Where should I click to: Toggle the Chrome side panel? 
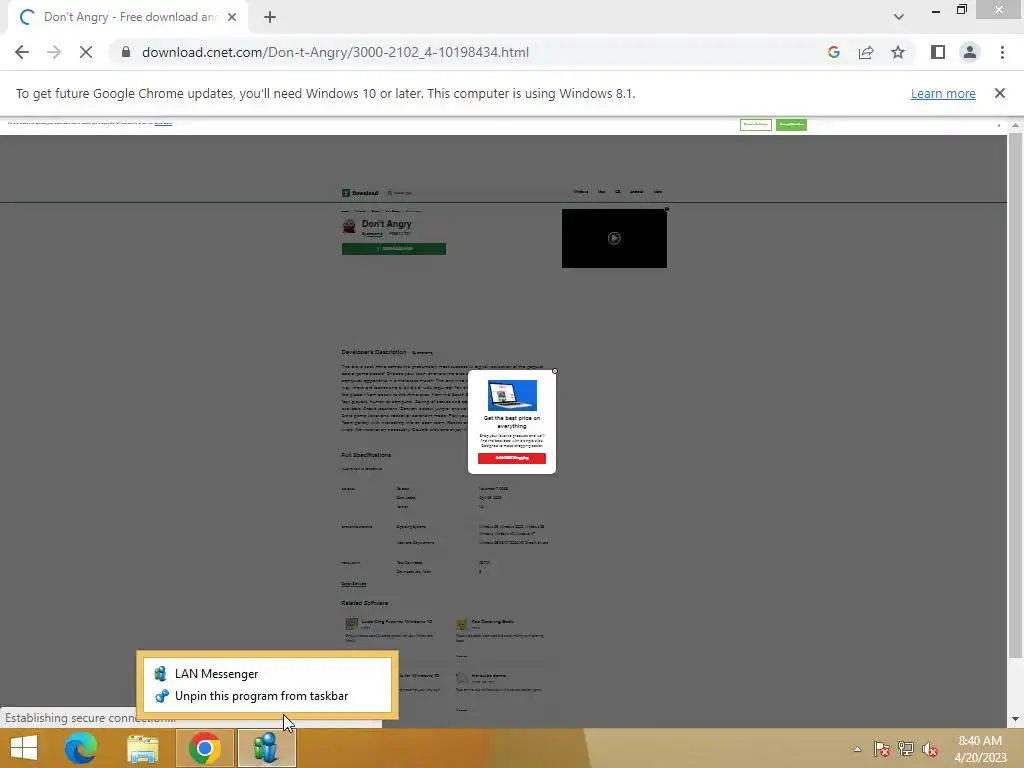[x=938, y=52]
